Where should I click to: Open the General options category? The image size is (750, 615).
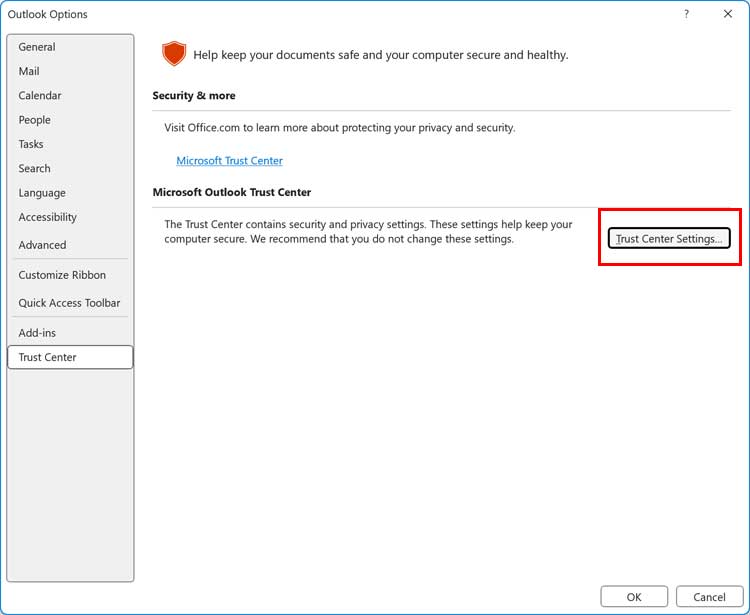pos(70,47)
